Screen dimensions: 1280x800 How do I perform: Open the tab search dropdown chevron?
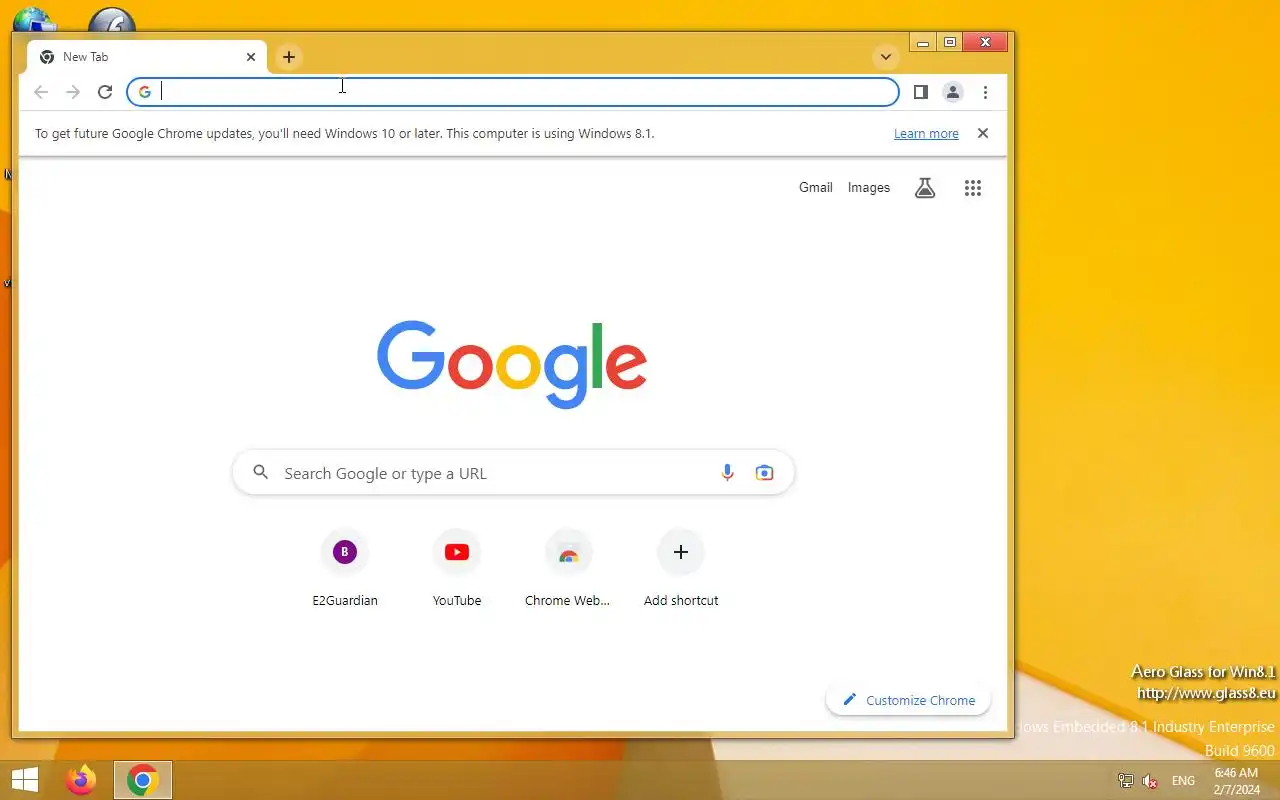pyautogui.click(x=885, y=57)
